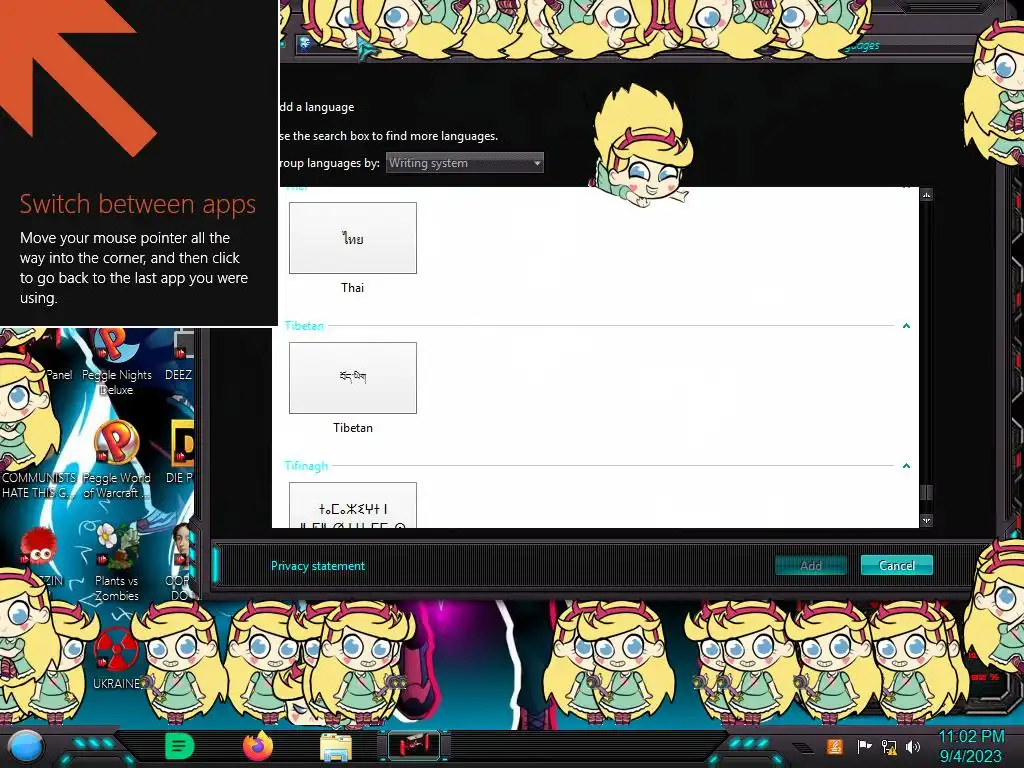1024x768 pixels.
Task: Open the UKRAINE radiation-symbol shortcut
Action: [116, 658]
